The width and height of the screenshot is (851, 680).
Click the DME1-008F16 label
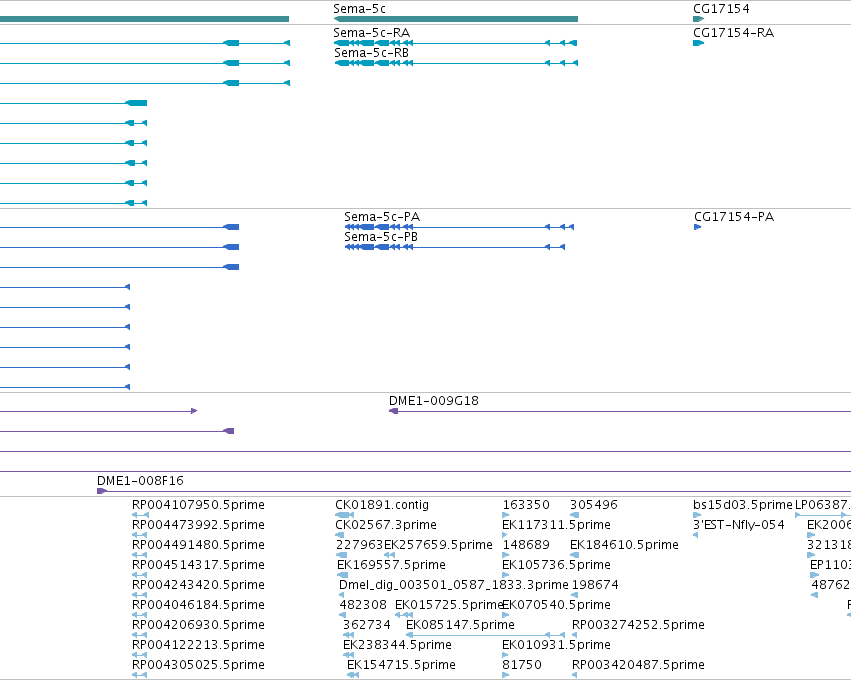(140, 480)
